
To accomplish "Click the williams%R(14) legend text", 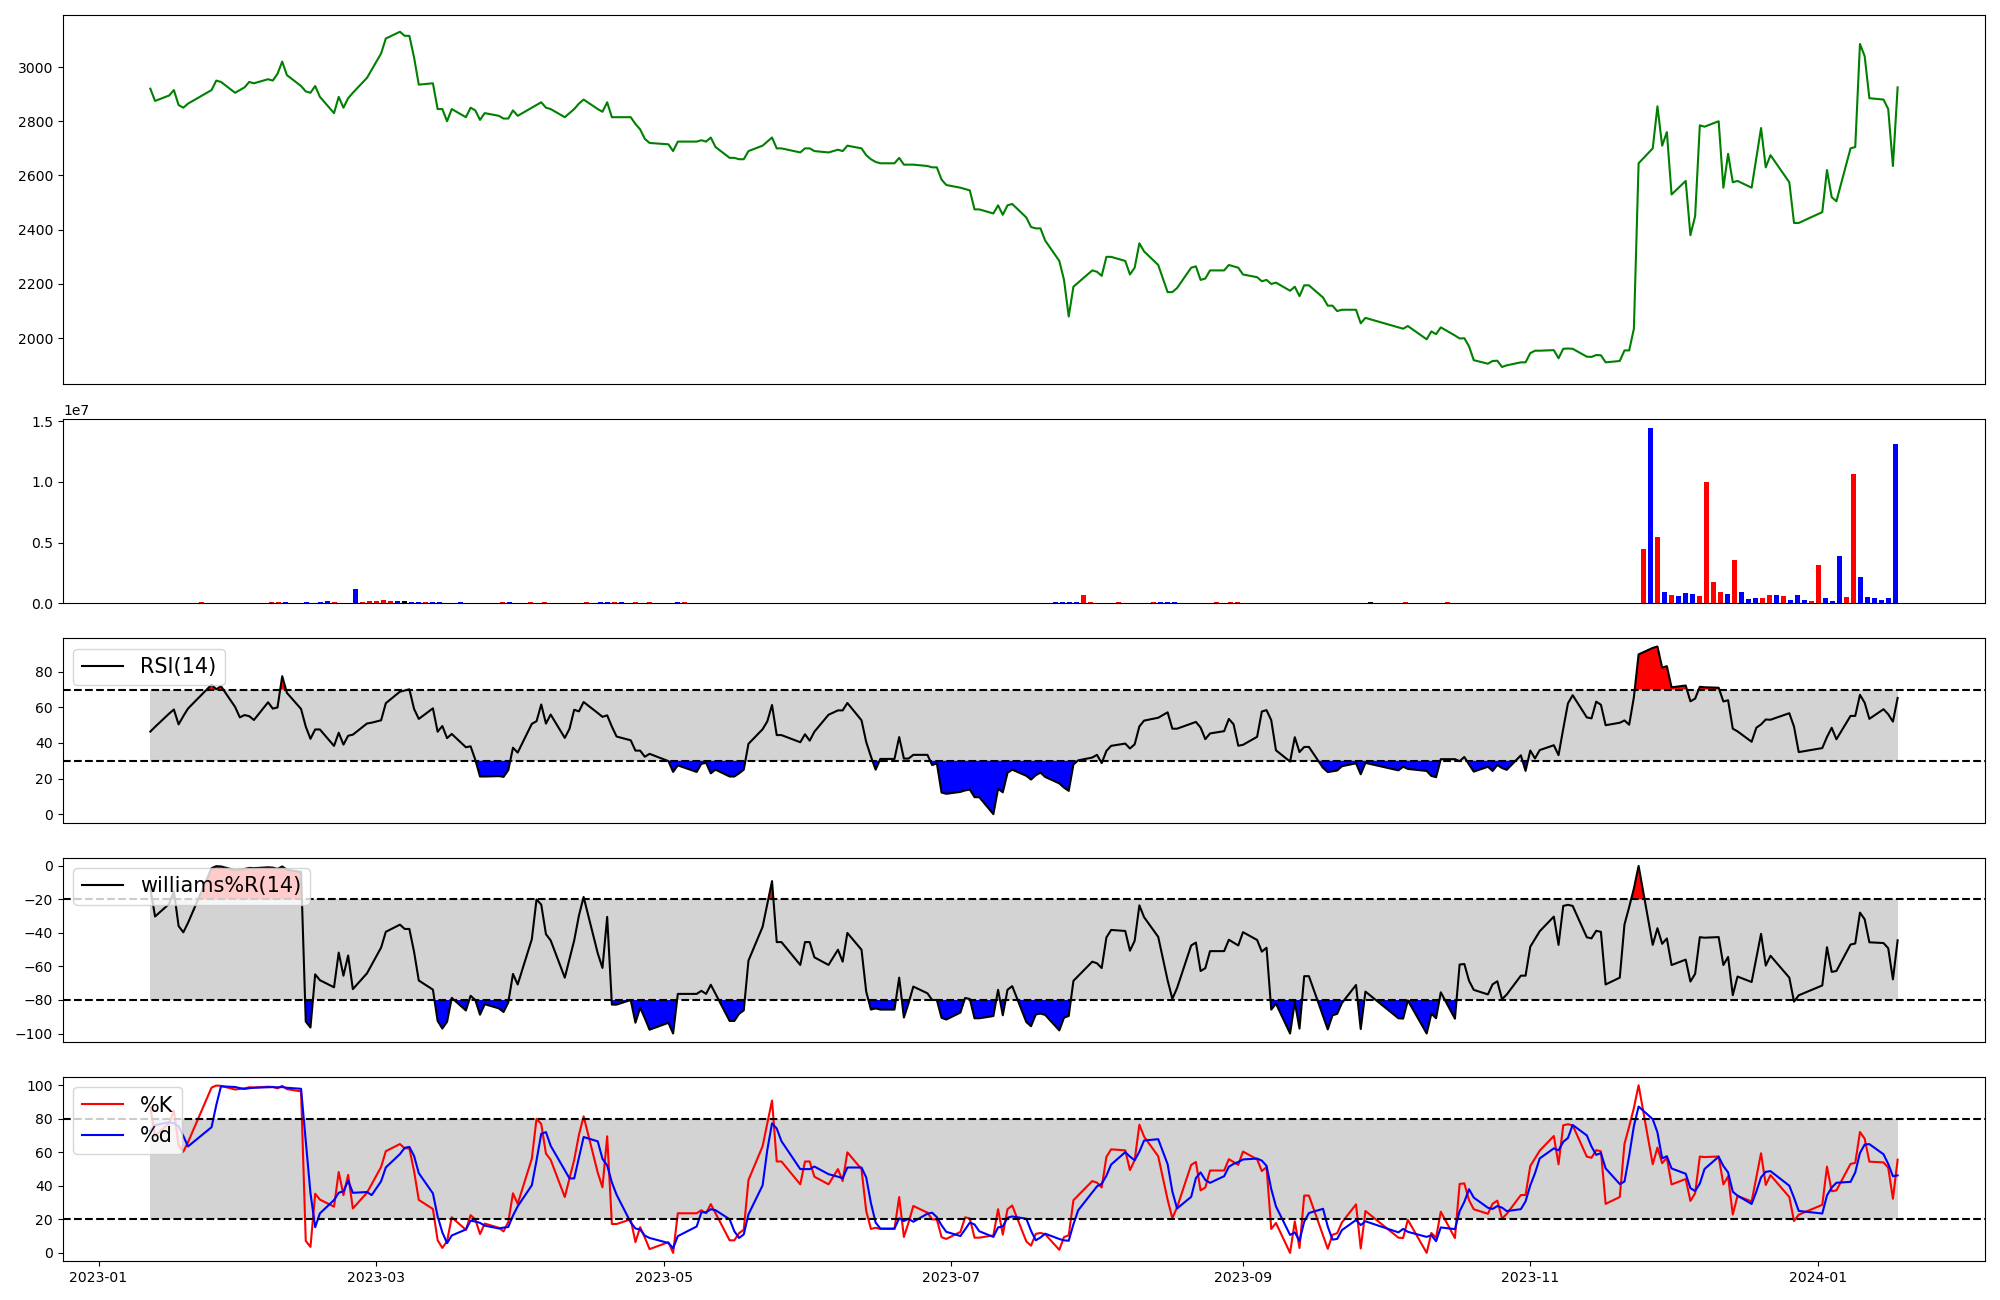I will tap(220, 885).
